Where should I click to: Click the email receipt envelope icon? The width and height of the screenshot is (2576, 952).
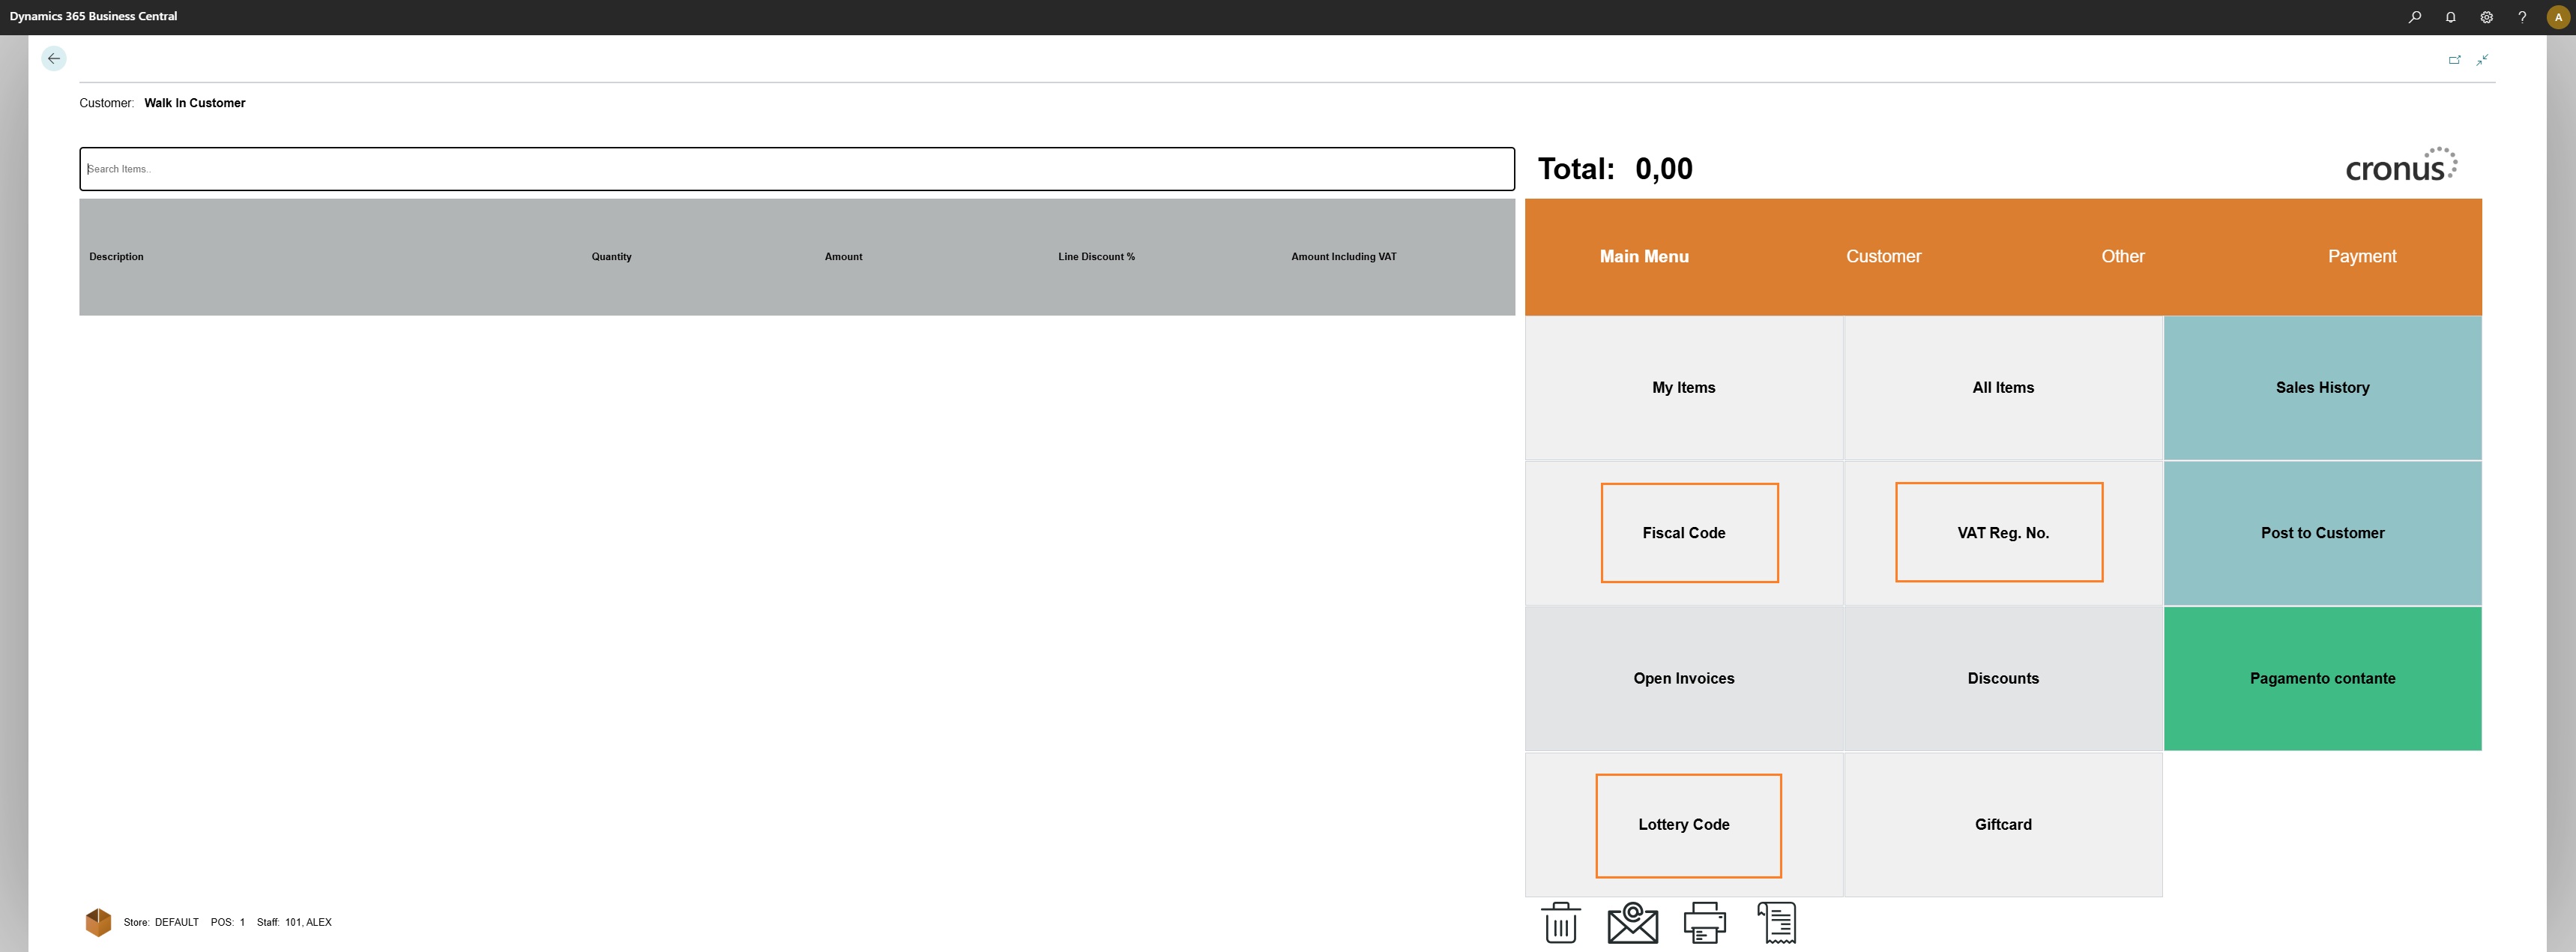(x=1632, y=922)
